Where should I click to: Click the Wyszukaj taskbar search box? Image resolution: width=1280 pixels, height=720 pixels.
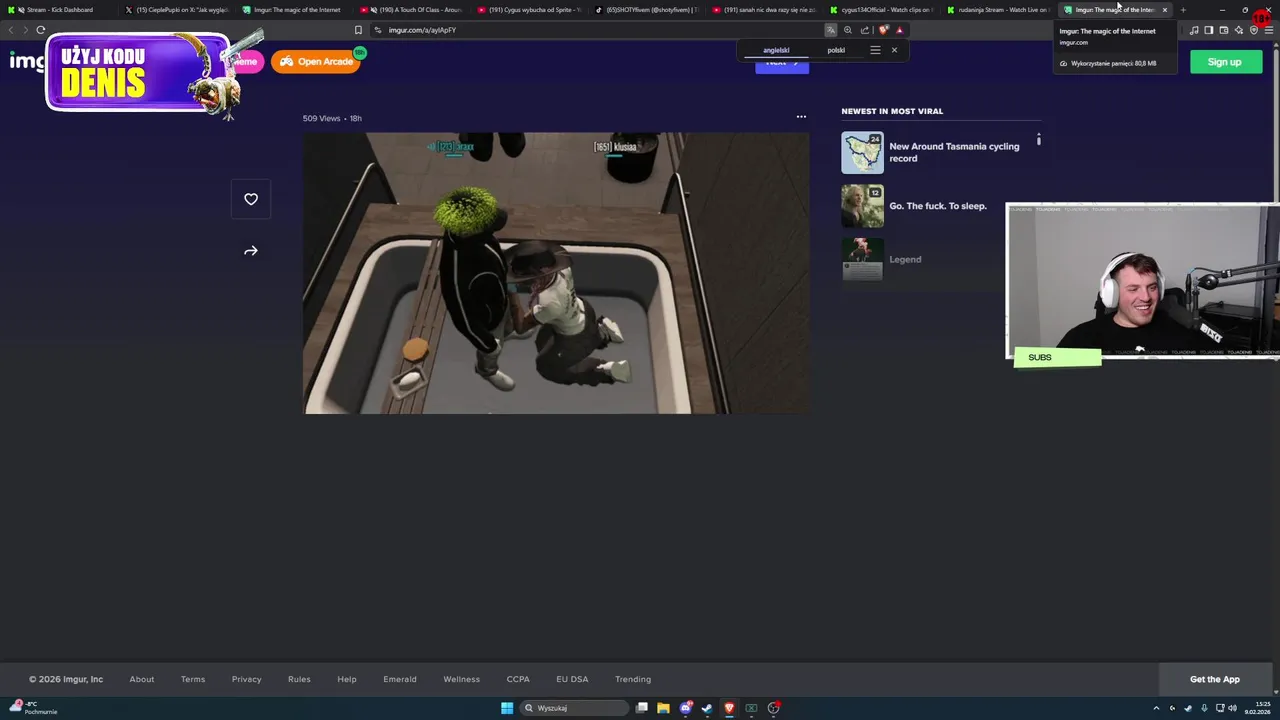pos(574,708)
